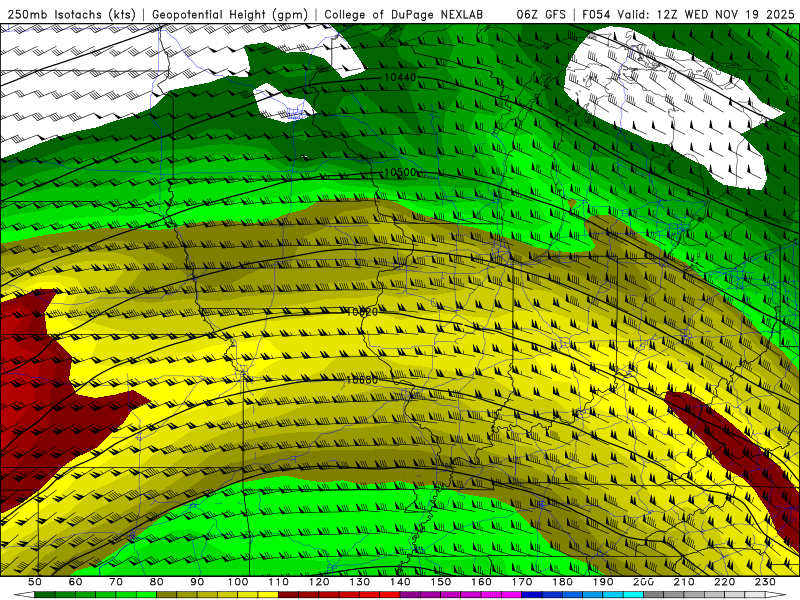Select the bright yellow 105-110 kt legend swatch
The height and width of the screenshot is (600, 800).
[268, 594]
